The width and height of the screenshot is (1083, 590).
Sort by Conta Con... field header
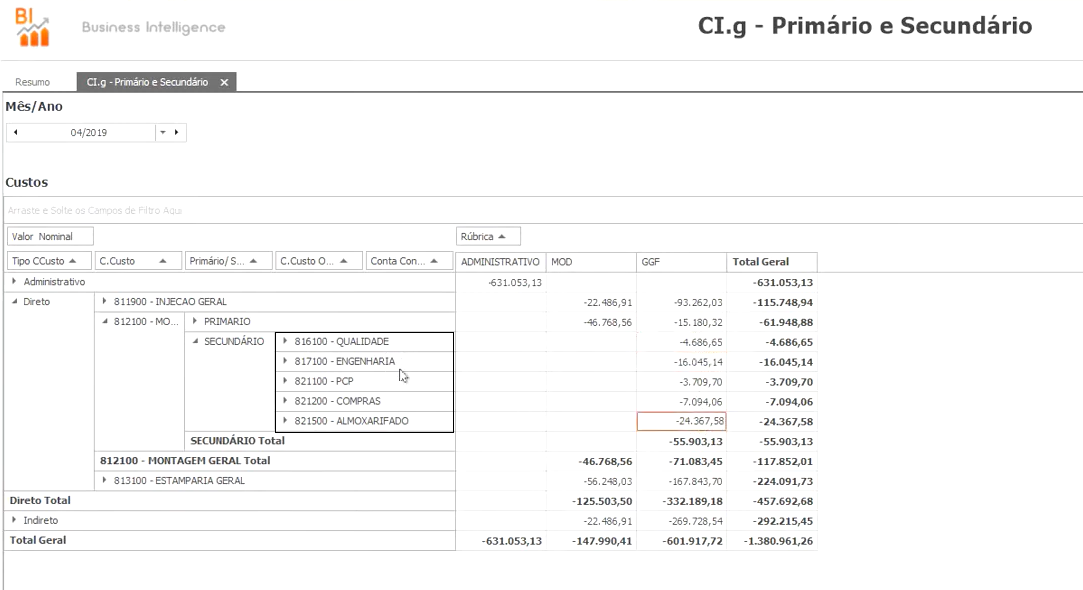click(x=410, y=261)
